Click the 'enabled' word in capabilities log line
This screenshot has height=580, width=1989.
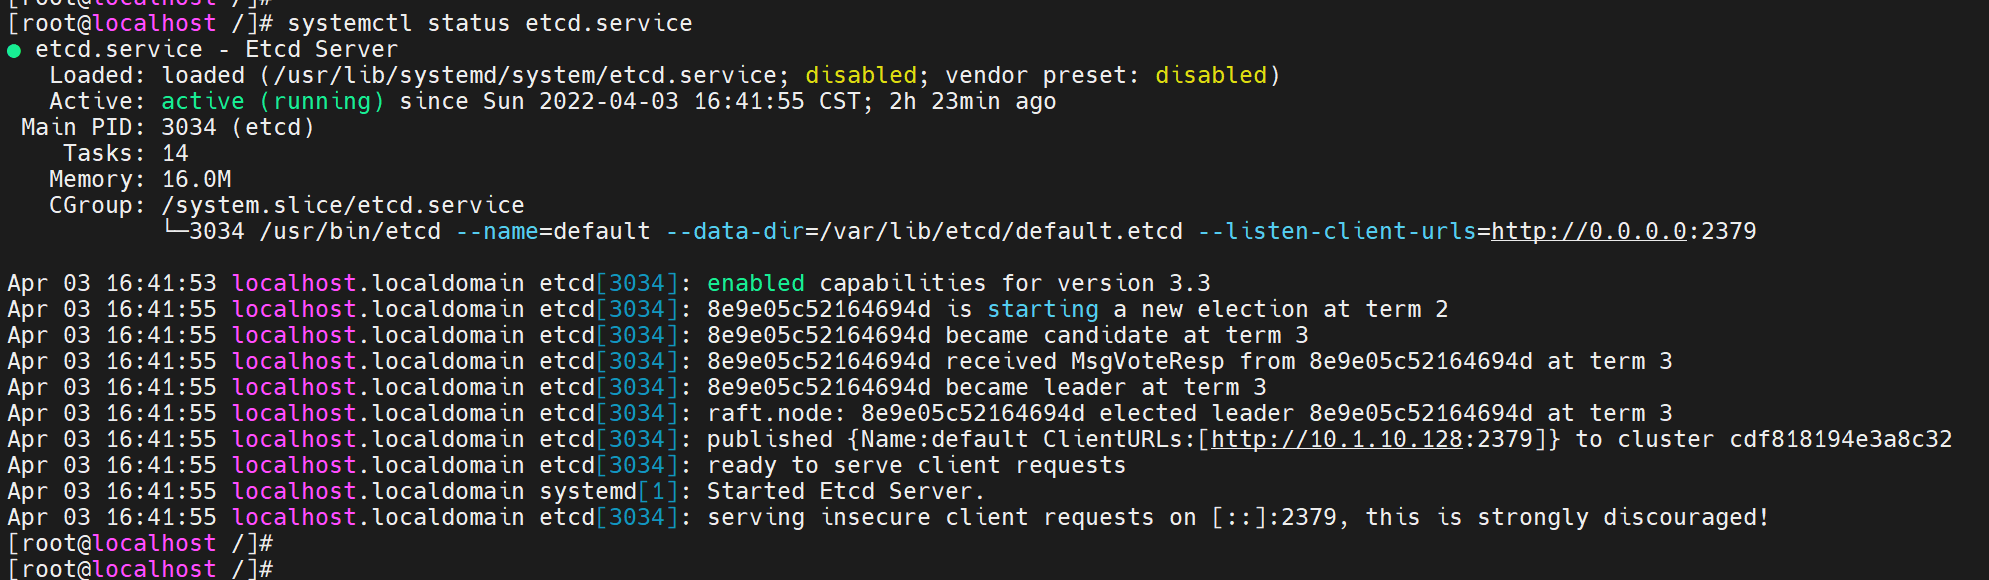click(x=756, y=284)
